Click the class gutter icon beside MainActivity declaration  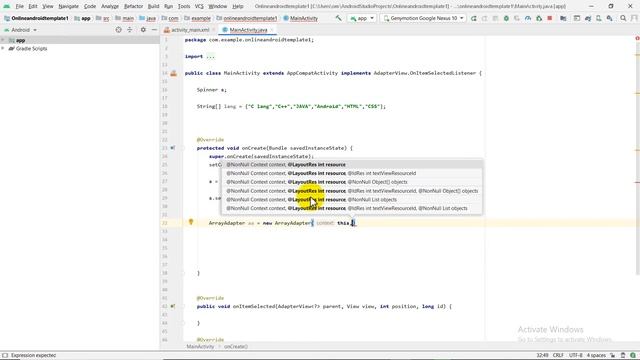(x=173, y=73)
